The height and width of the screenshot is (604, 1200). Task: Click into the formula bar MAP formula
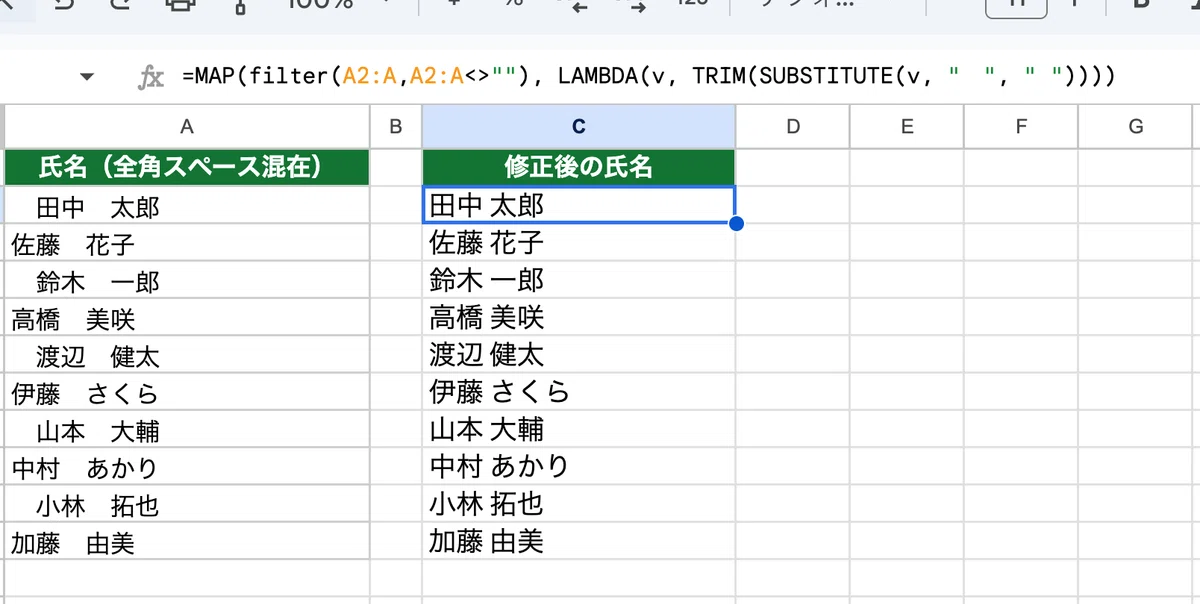pyautogui.click(x=648, y=76)
